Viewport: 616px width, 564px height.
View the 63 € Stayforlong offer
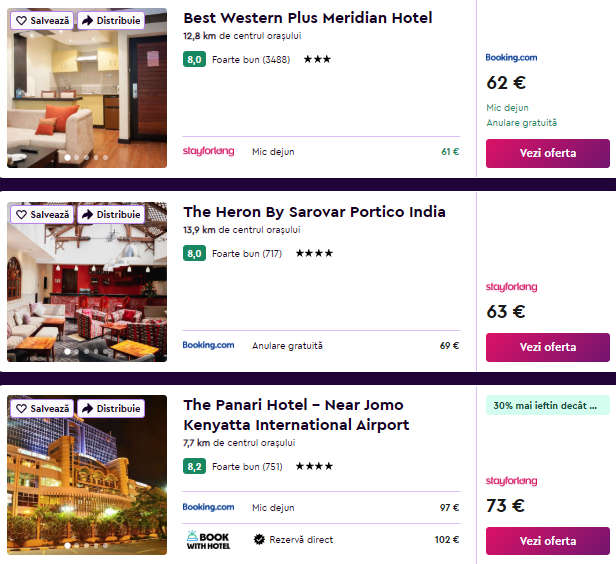[x=548, y=347]
